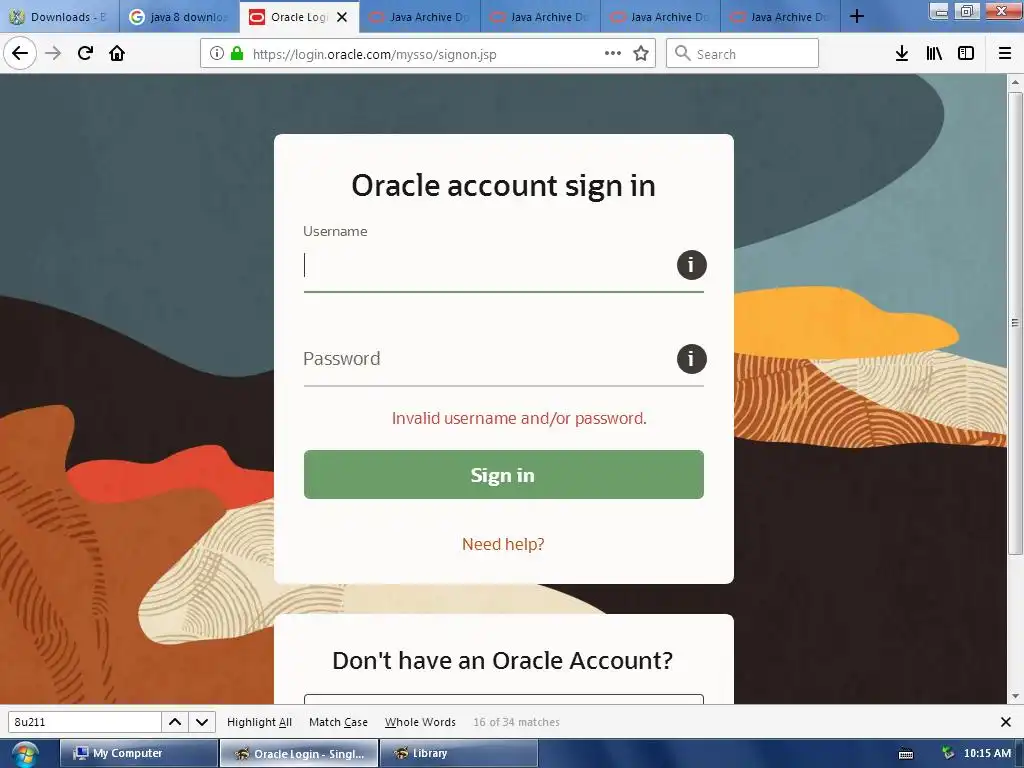Open the browser home page

117,53
